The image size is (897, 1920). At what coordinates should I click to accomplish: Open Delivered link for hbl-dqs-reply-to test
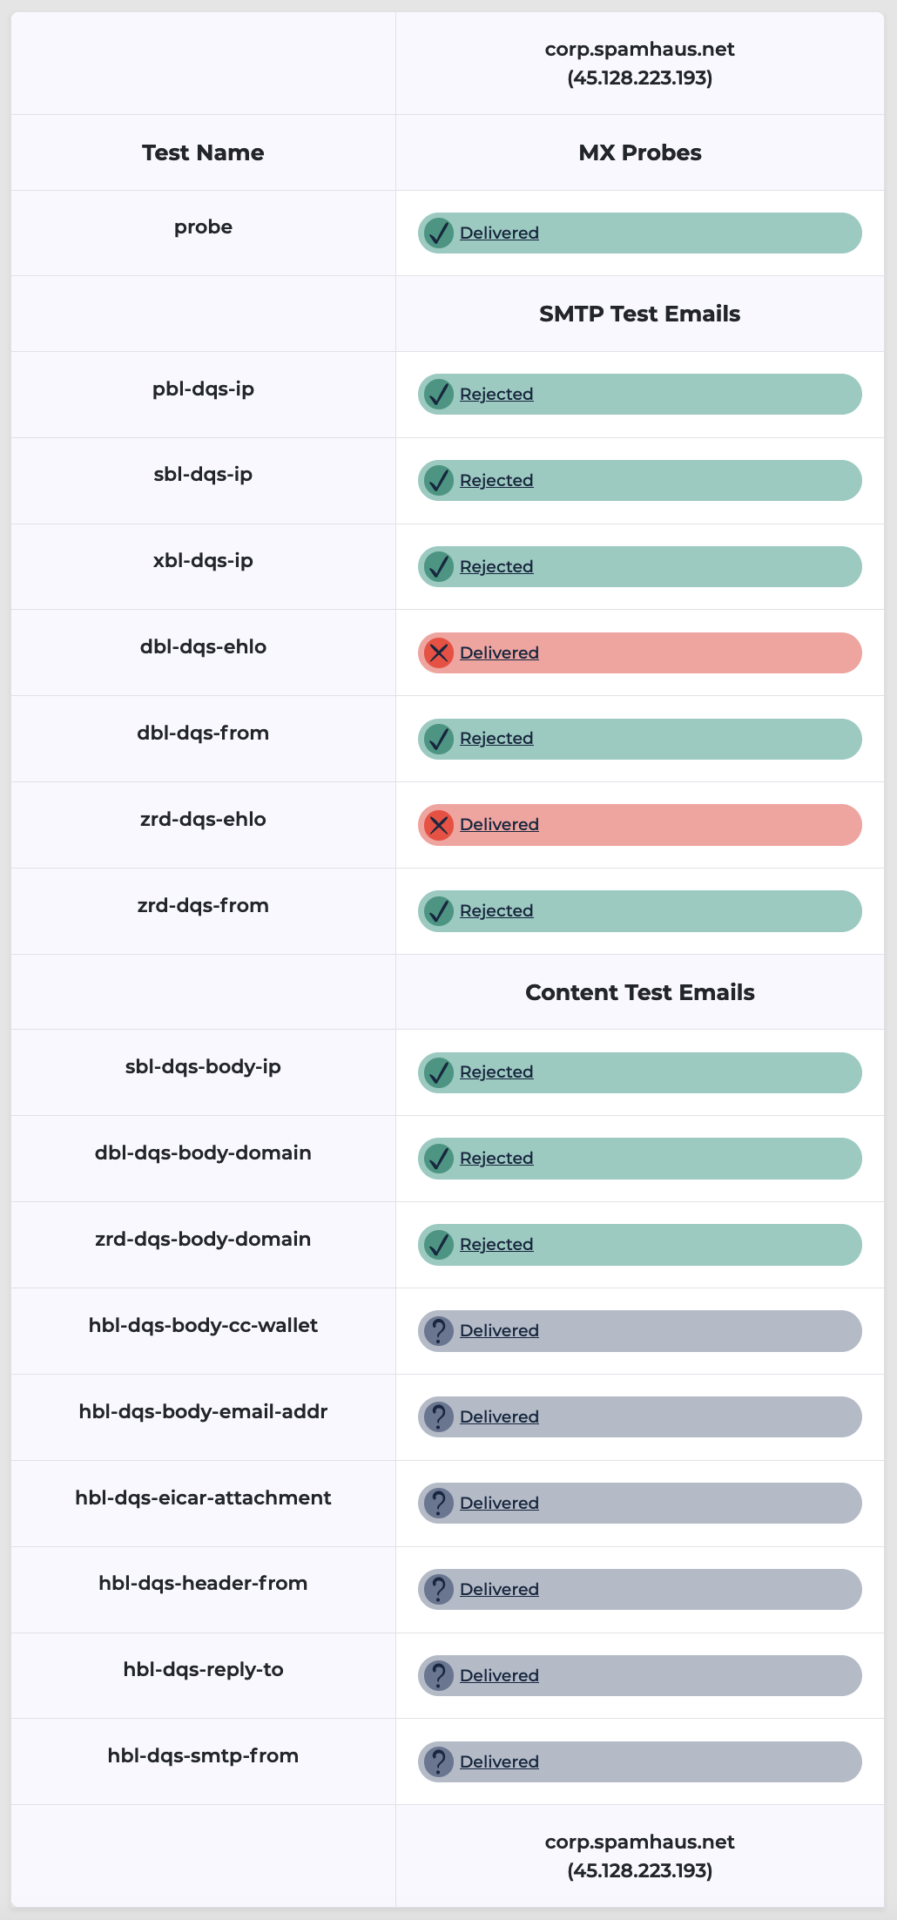coord(499,1675)
